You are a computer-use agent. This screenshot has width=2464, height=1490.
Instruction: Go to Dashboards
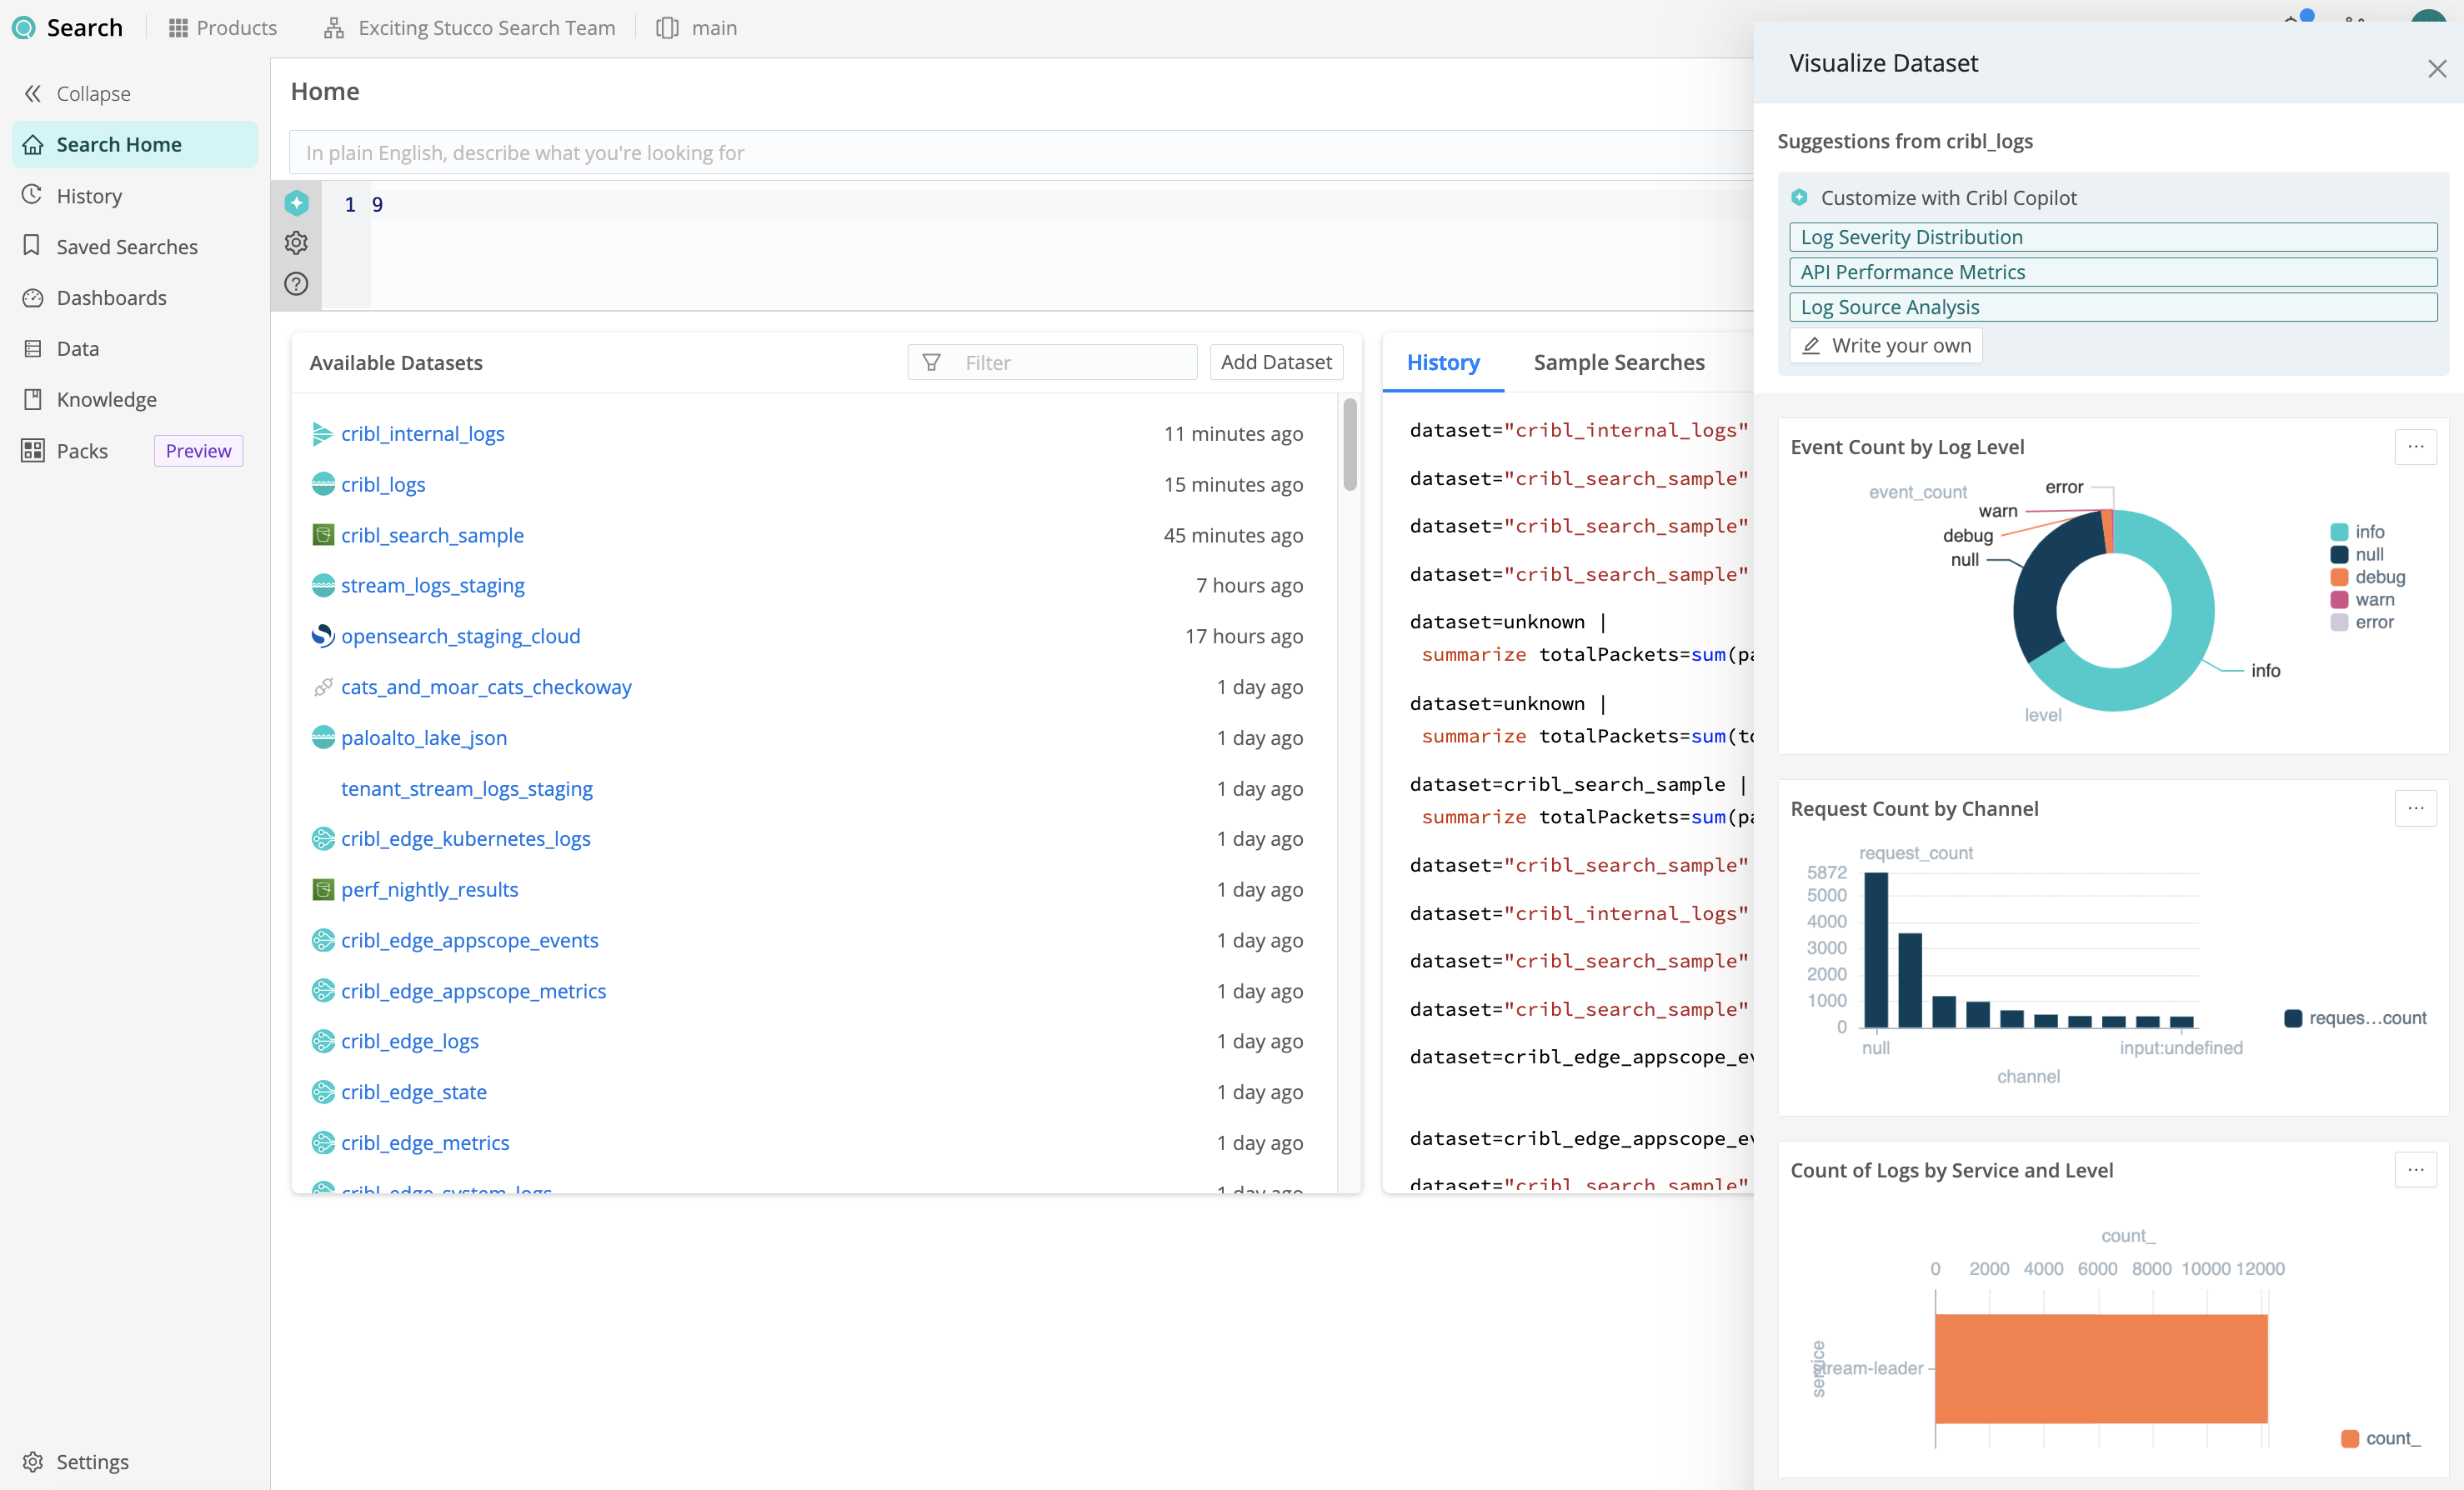pos(111,297)
